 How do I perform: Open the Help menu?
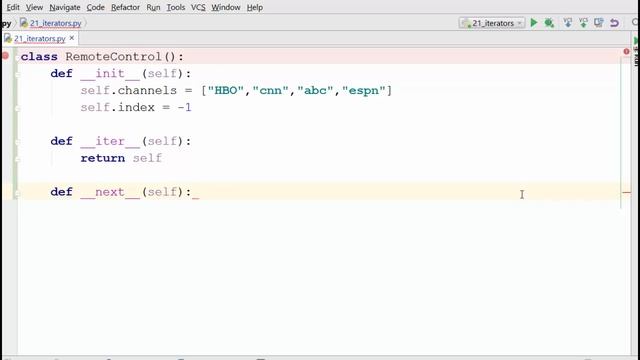pos(255,7)
